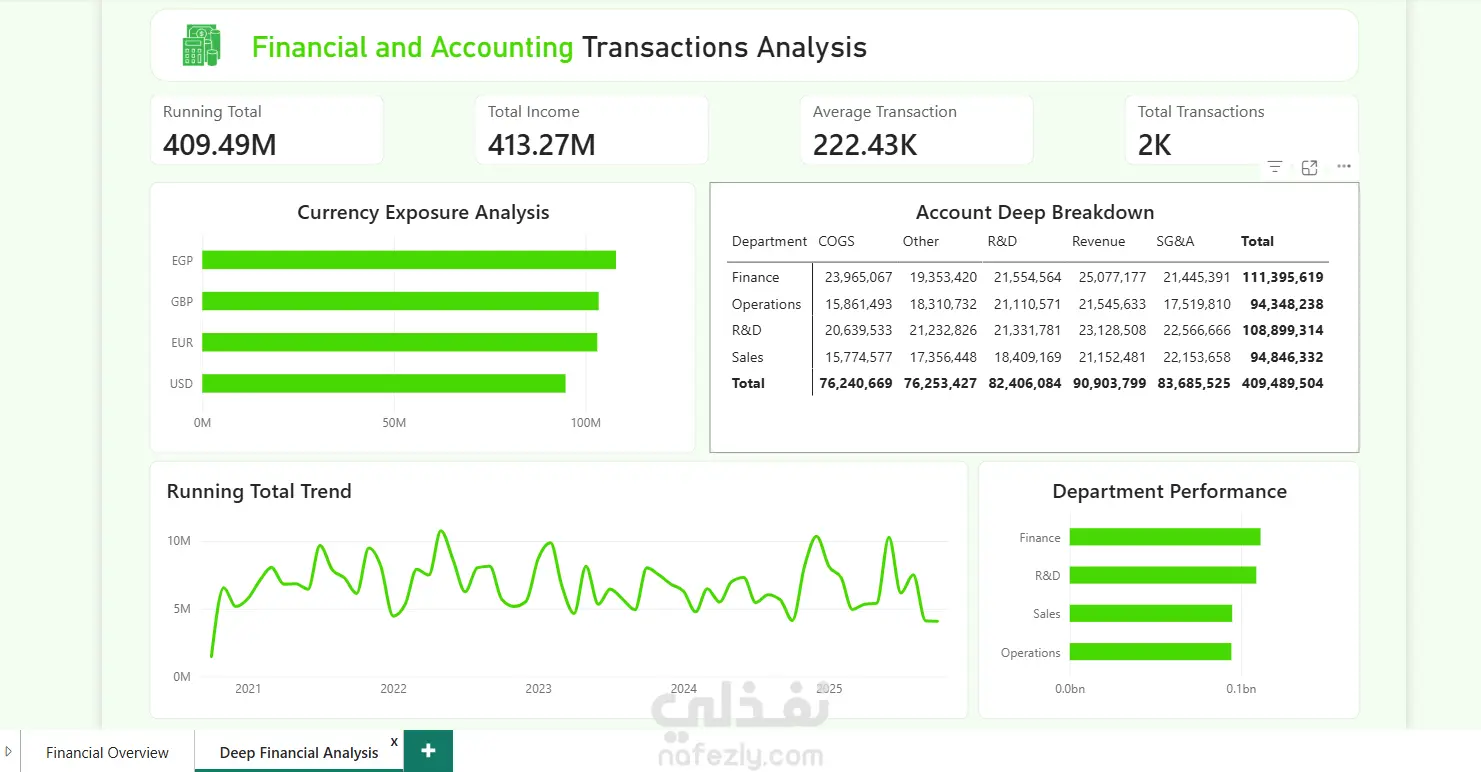Click cell value 22,153,658
This screenshot has height=772, width=1481.
click(1196, 357)
